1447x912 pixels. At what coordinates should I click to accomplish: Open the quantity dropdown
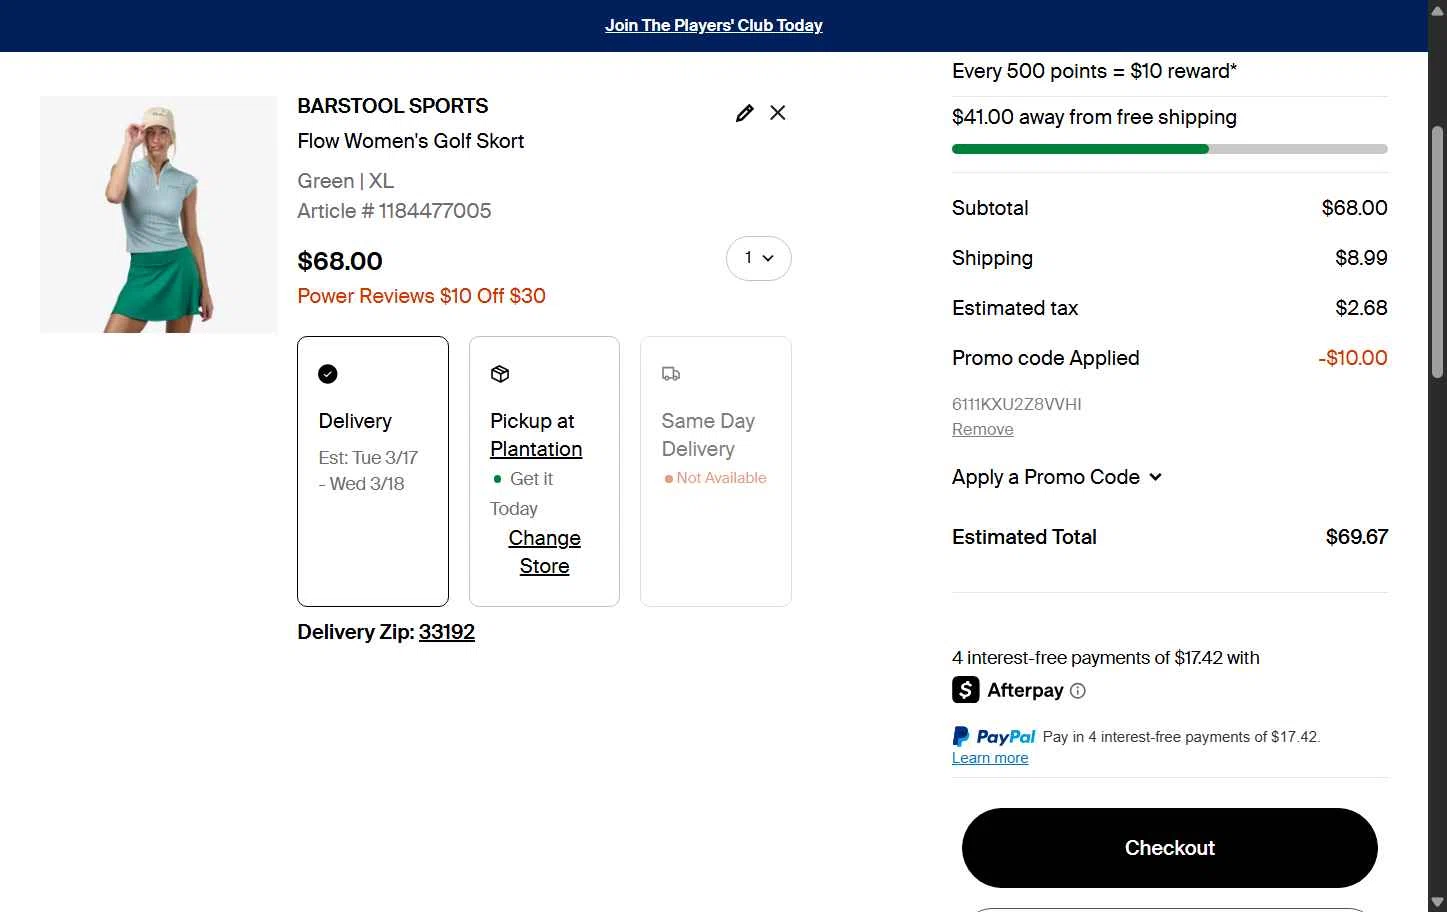pos(758,258)
